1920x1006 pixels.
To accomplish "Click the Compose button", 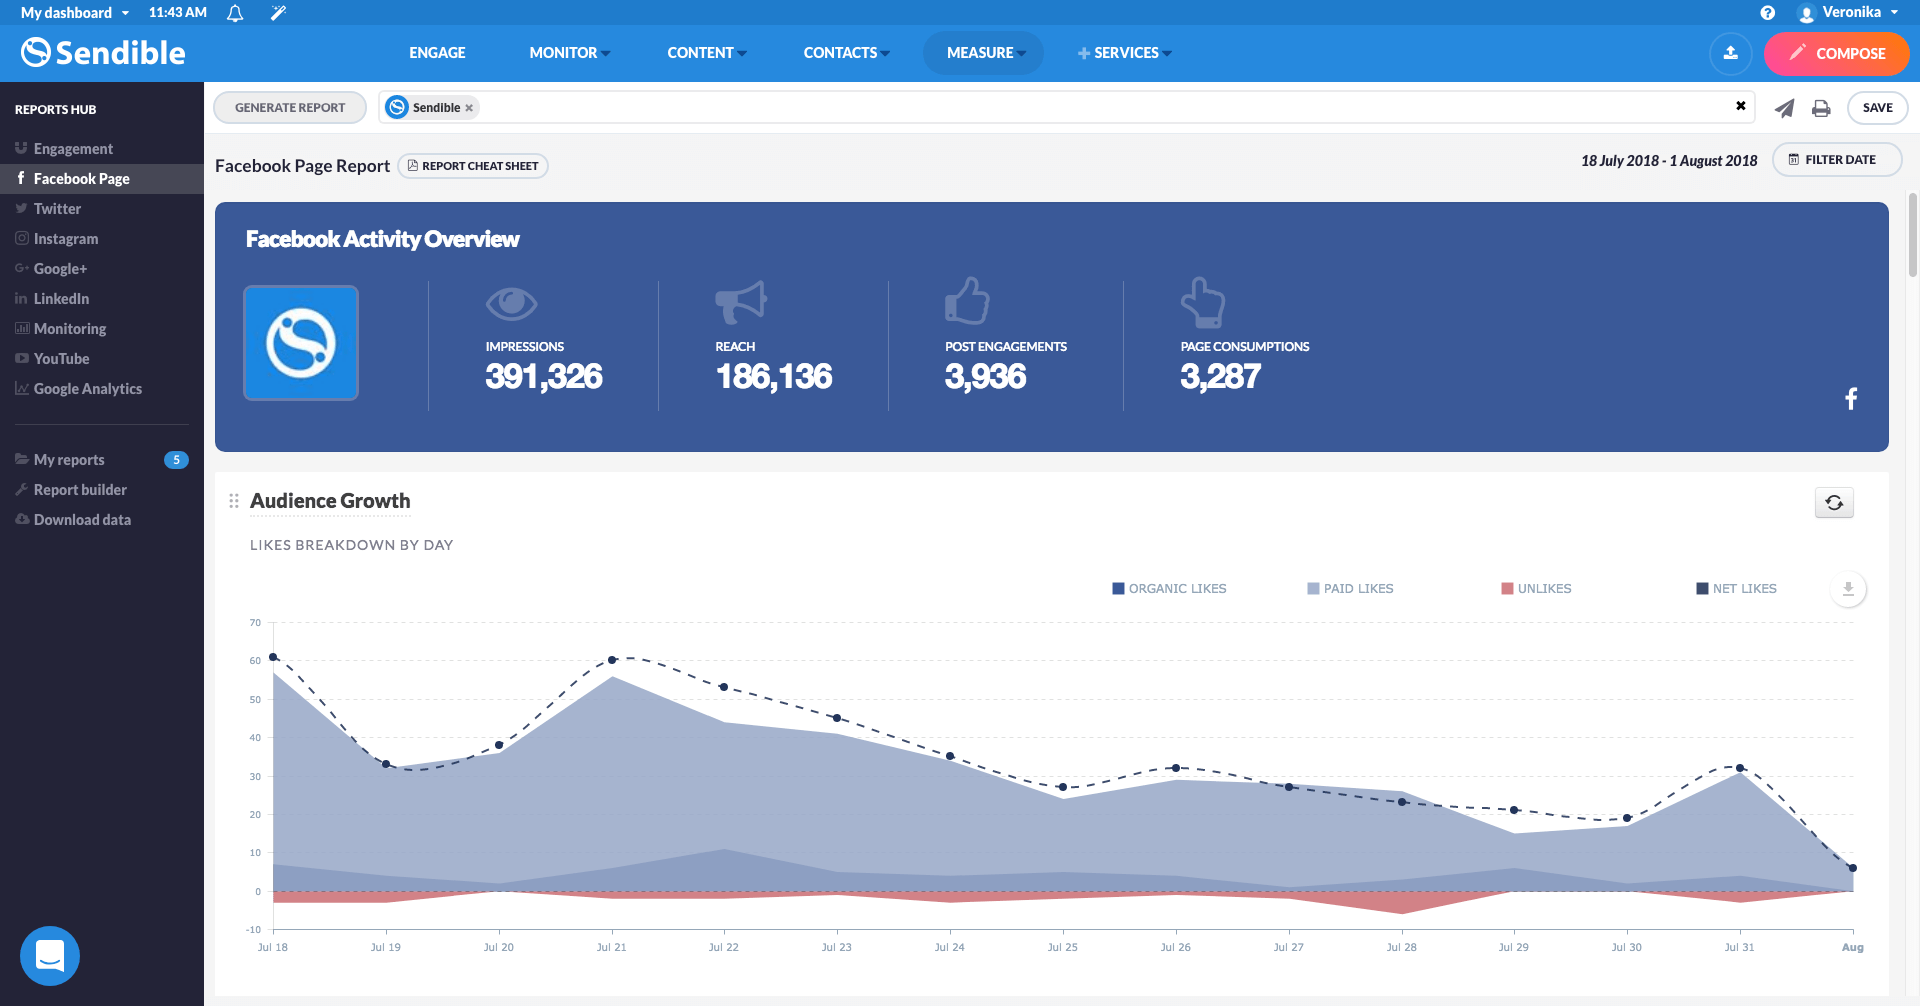I will [x=1836, y=53].
